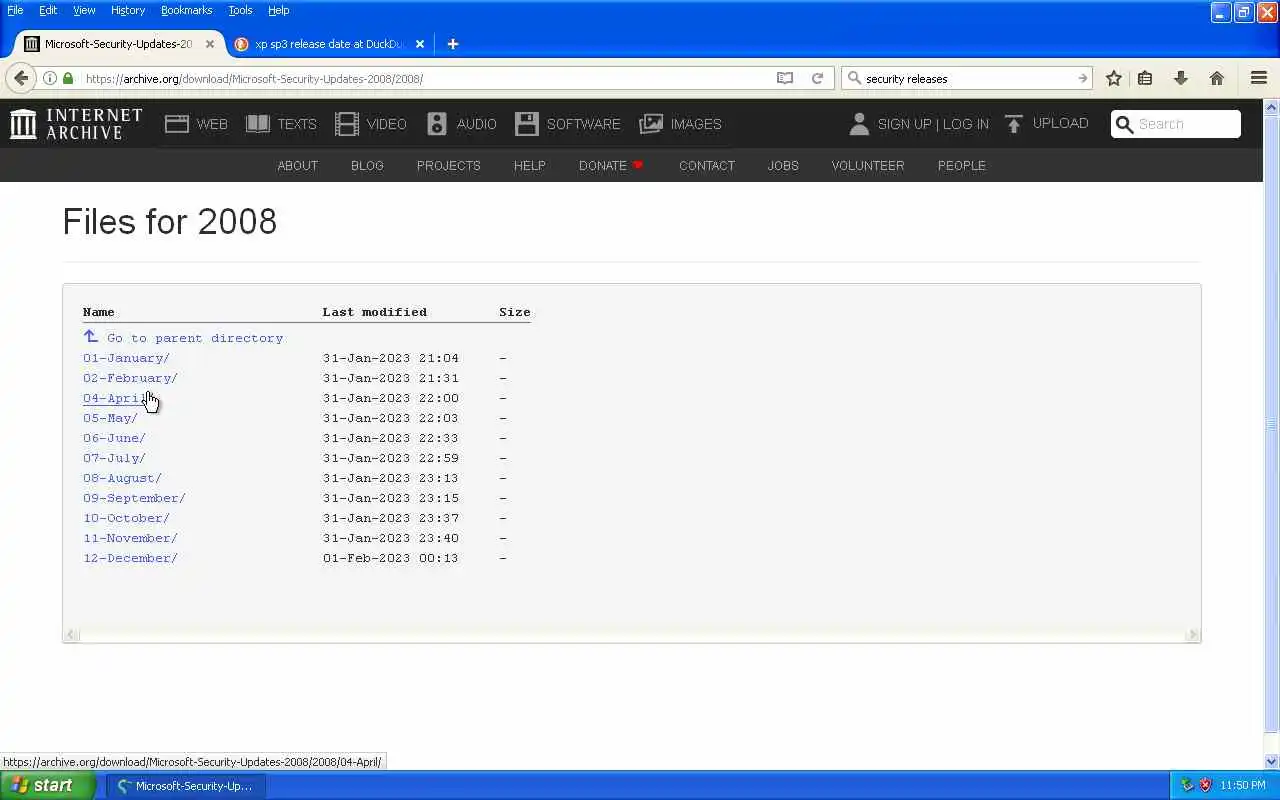Click SIGN UP | LOG IN
Image resolution: width=1280 pixels, height=800 pixels.
pyautogui.click(x=933, y=124)
